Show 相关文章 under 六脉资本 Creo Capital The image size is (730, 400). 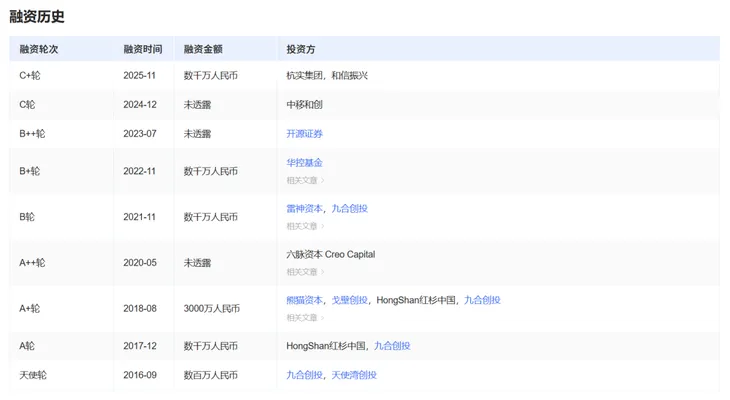pos(305,272)
